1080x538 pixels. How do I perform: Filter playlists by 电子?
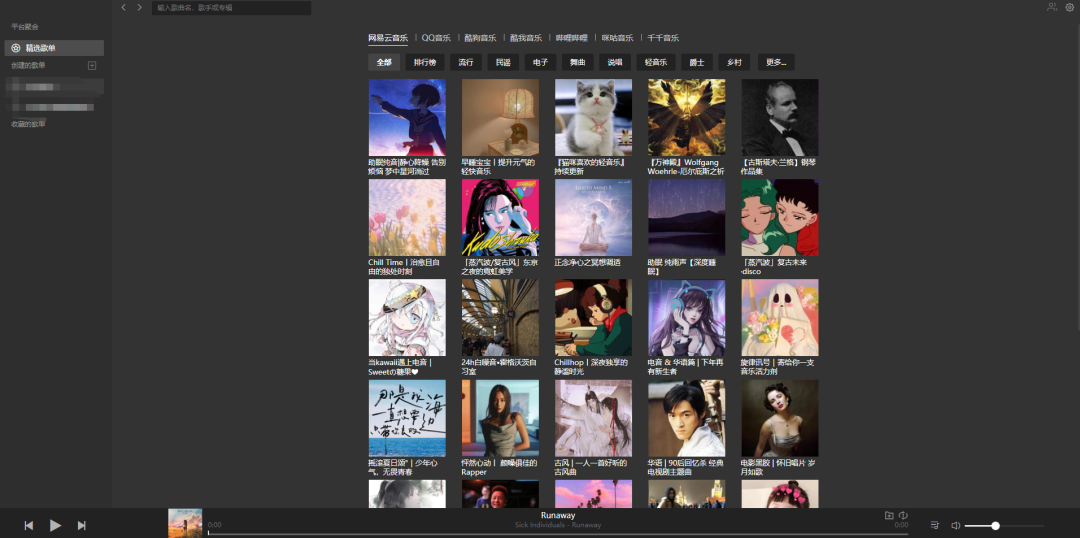[x=541, y=62]
